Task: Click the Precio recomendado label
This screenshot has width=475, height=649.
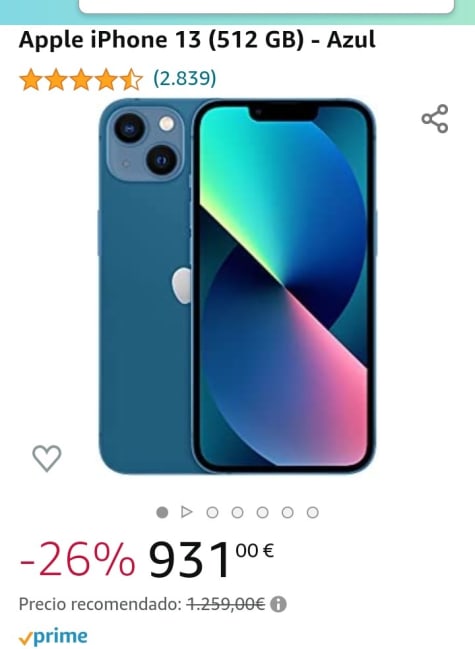Action: (100, 604)
